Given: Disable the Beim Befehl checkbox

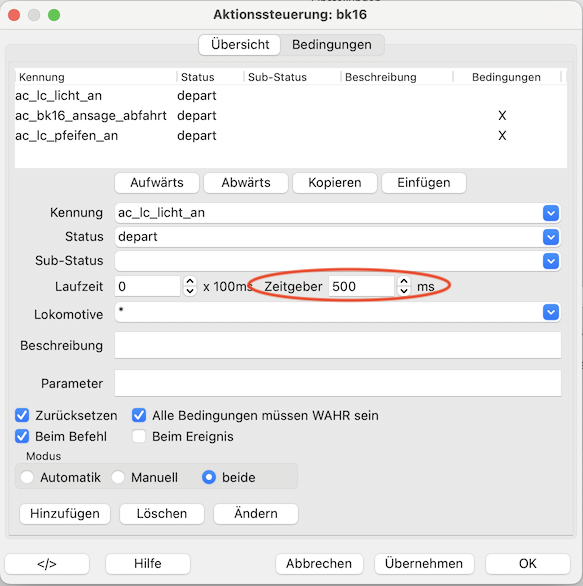Looking at the screenshot, I should 22,436.
